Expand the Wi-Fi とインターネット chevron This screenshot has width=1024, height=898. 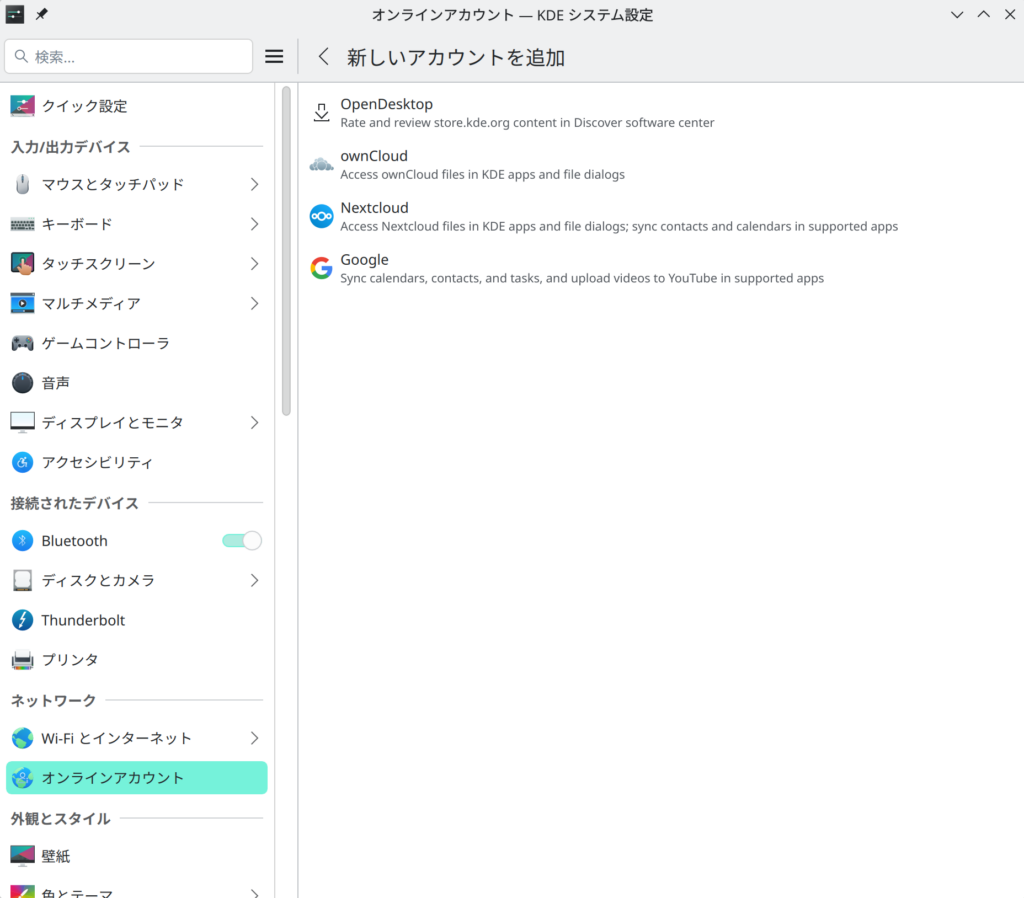tap(254, 738)
